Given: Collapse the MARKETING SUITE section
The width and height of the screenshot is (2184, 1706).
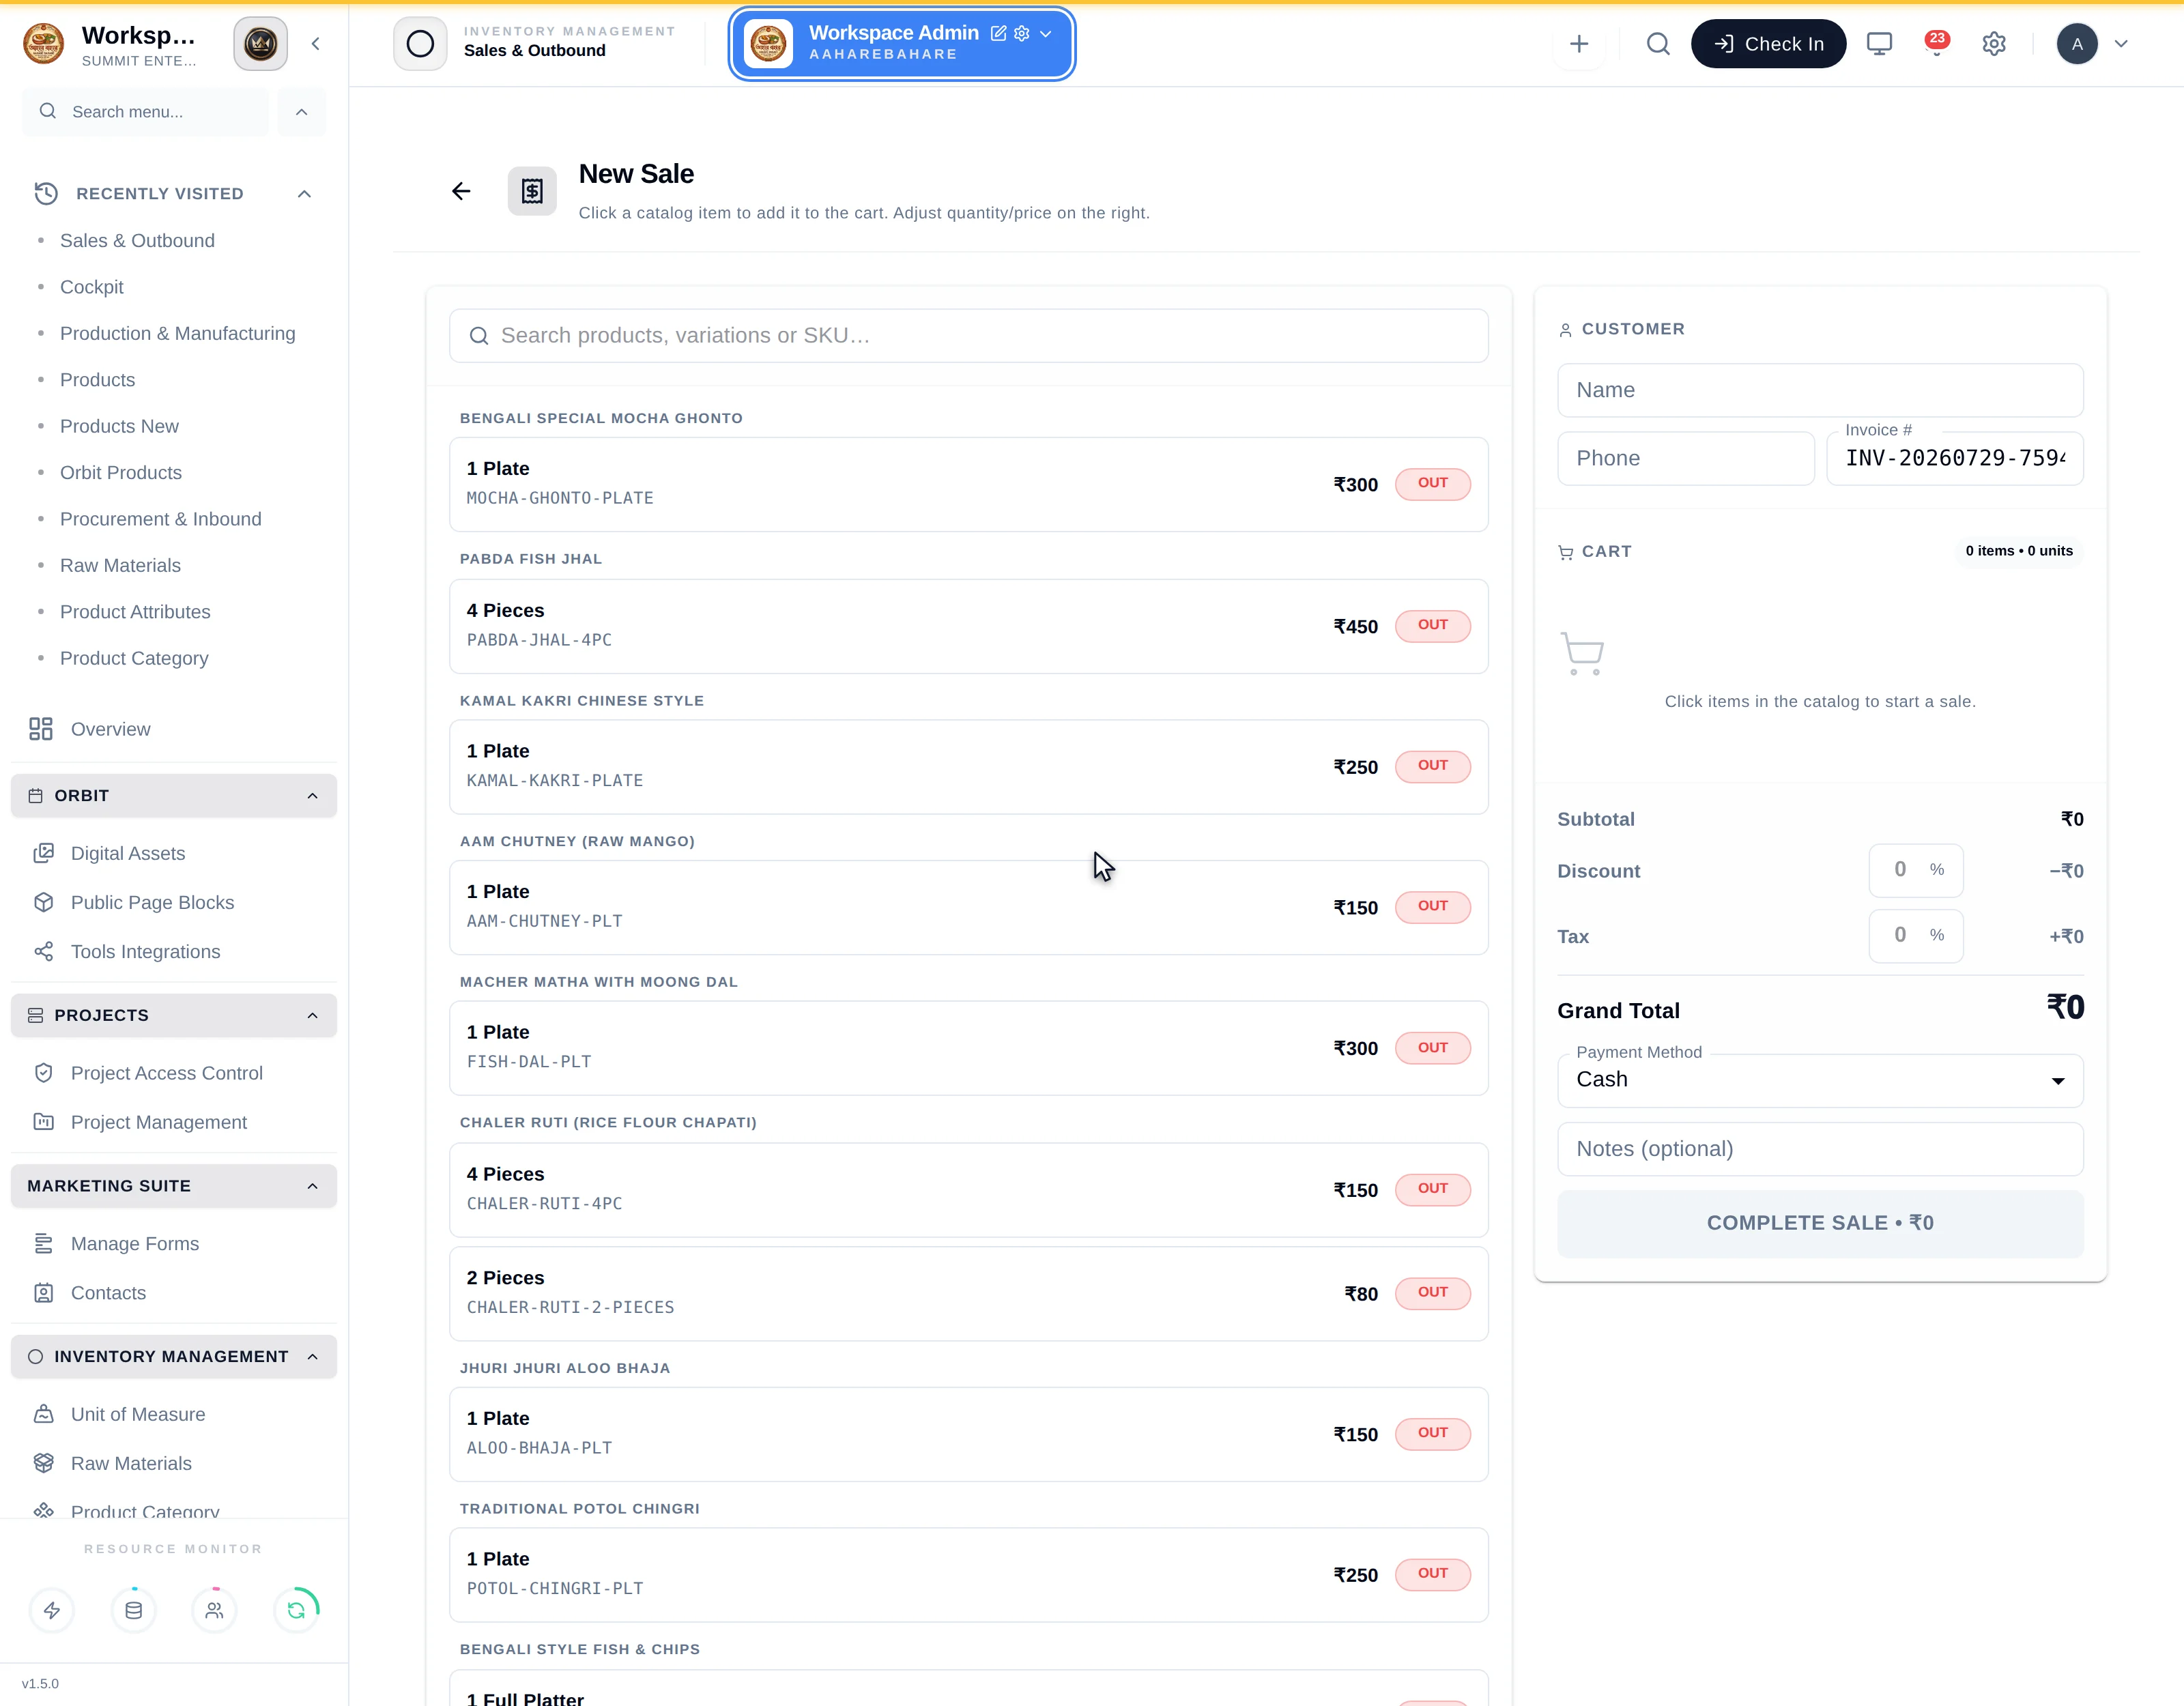Looking at the screenshot, I should coord(312,1186).
